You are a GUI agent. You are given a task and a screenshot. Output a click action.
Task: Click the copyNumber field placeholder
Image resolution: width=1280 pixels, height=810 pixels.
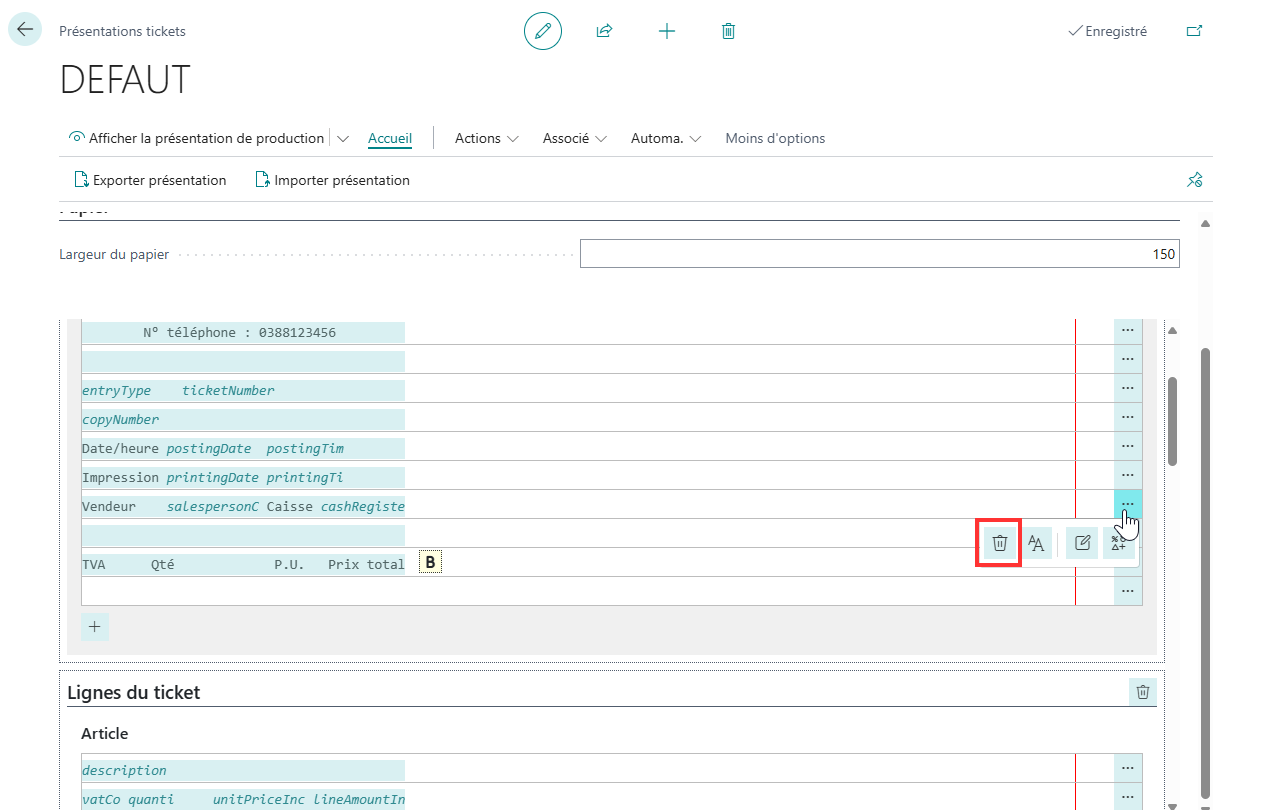(121, 419)
